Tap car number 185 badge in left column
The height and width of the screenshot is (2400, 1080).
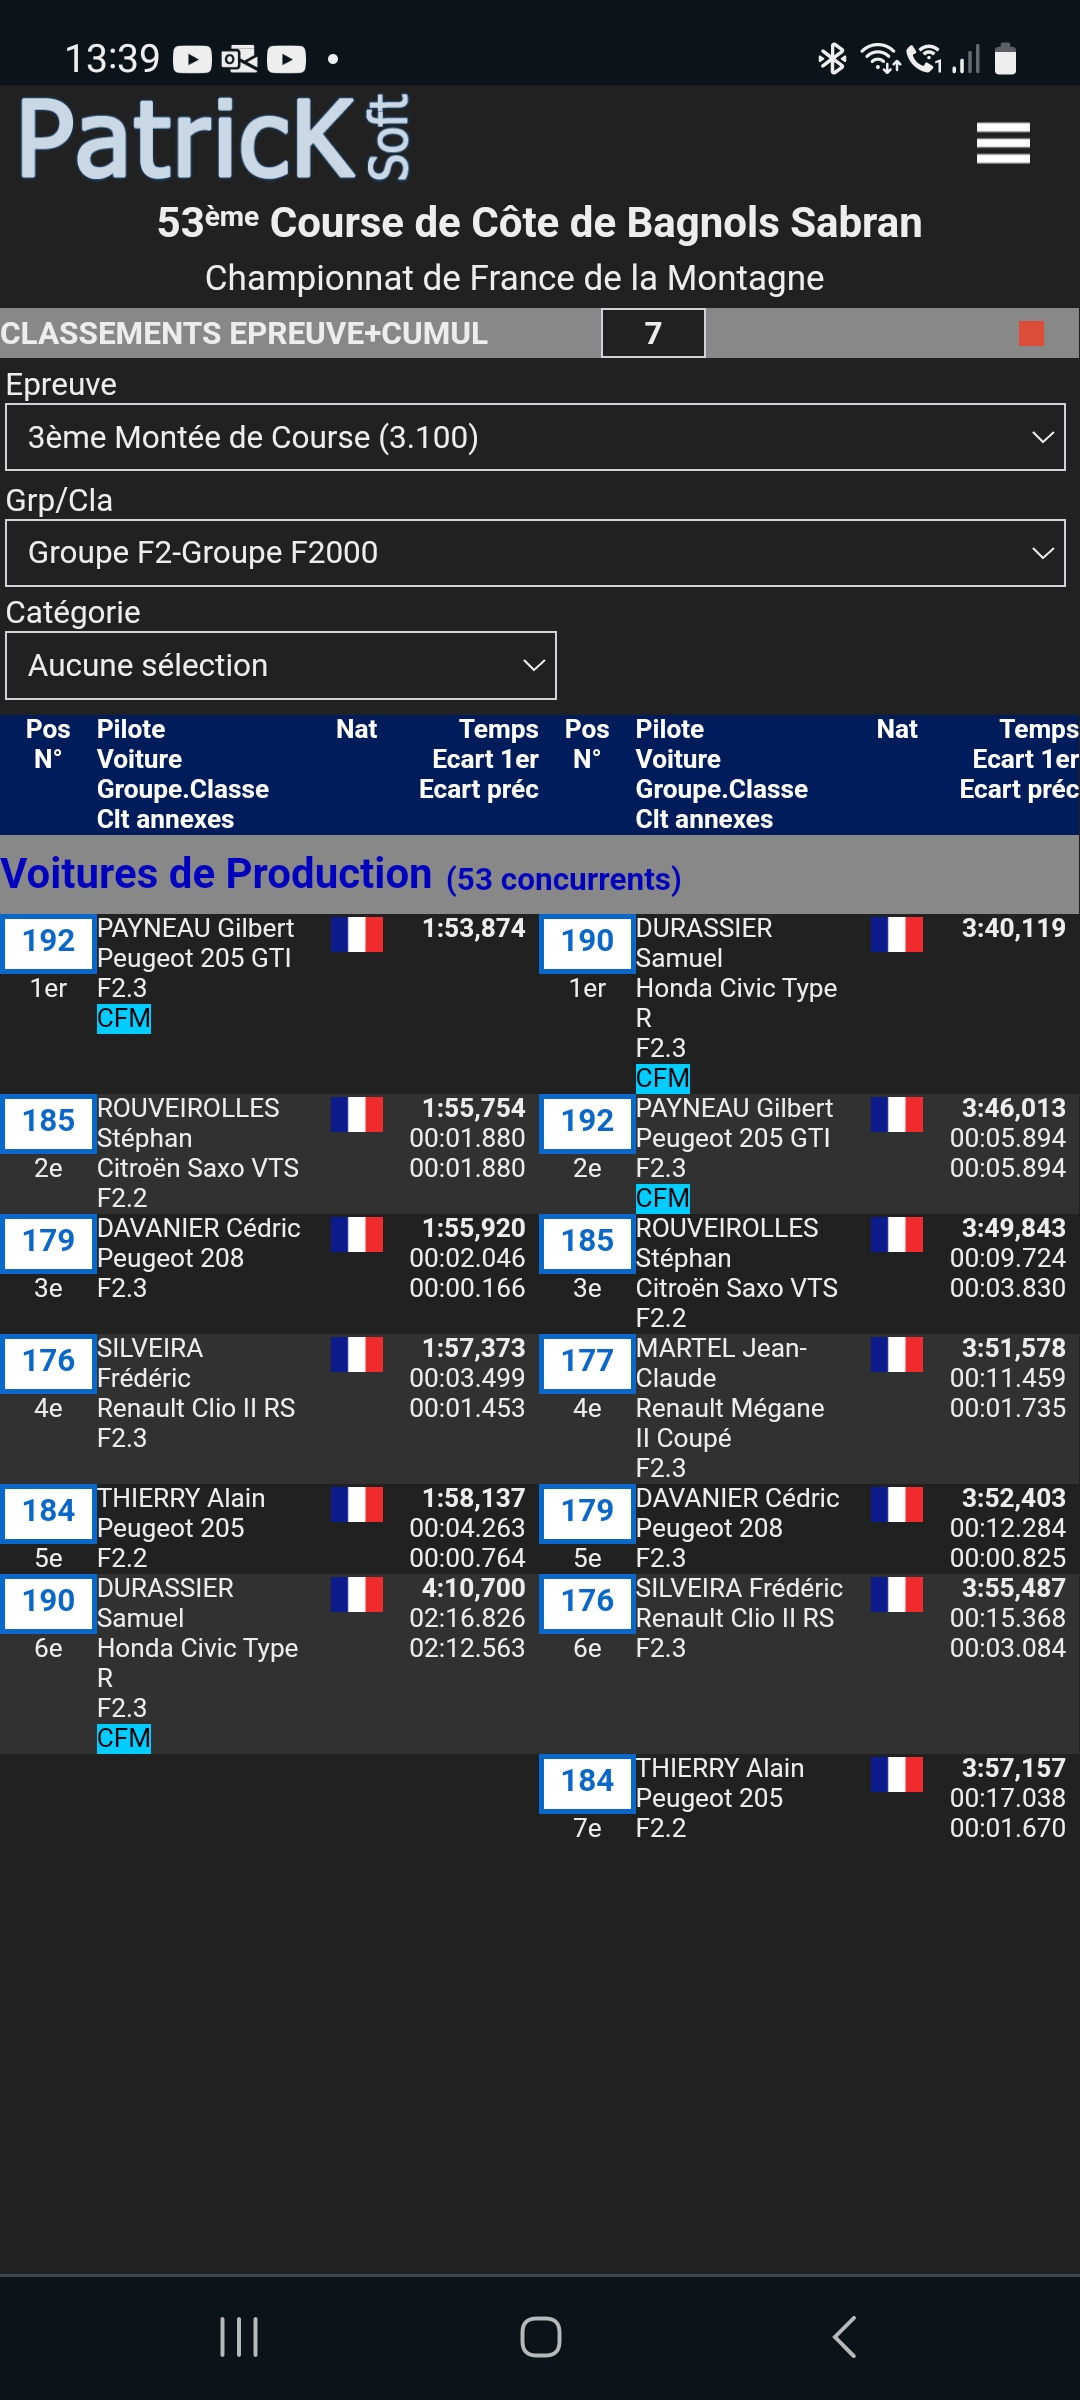pos(49,1121)
